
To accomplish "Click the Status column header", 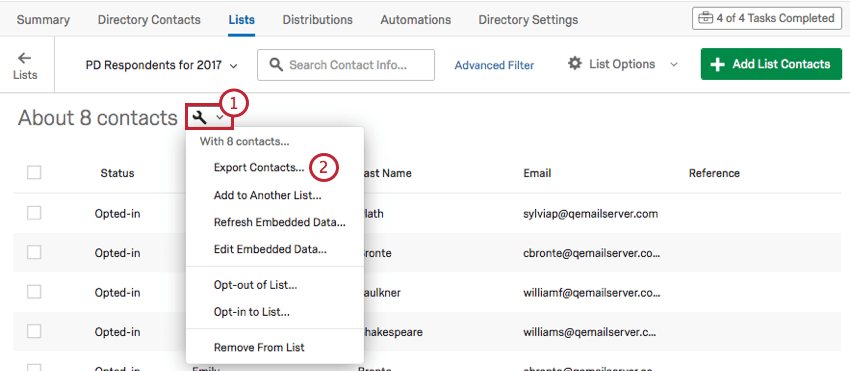I will (117, 174).
